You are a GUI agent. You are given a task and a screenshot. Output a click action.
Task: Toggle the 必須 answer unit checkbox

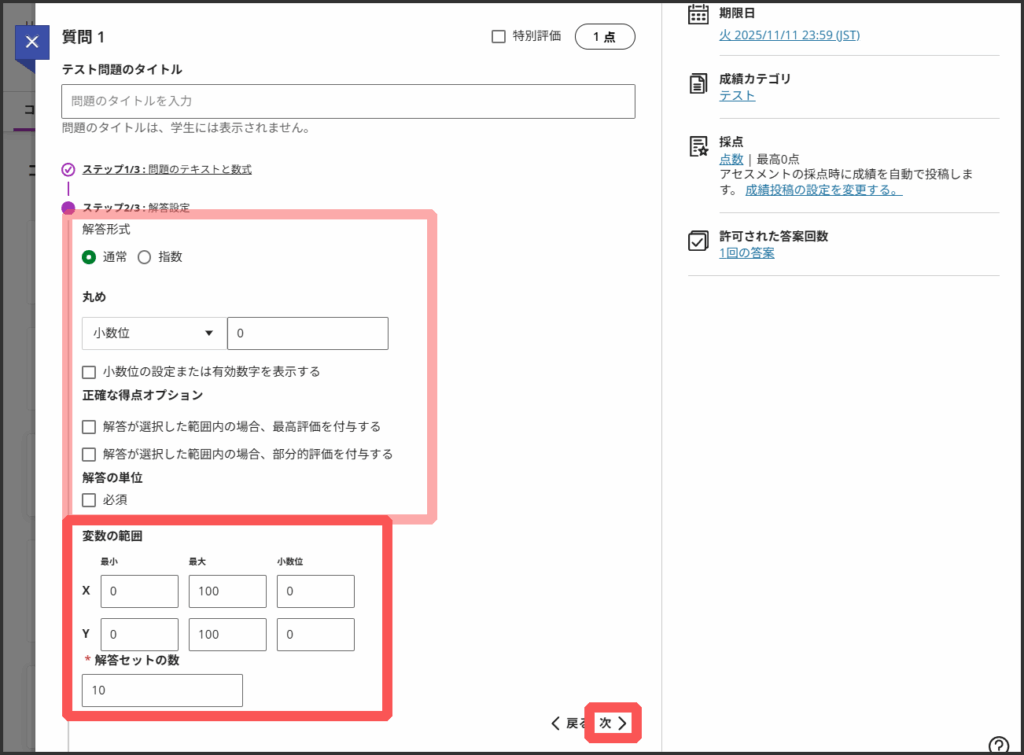(90, 499)
